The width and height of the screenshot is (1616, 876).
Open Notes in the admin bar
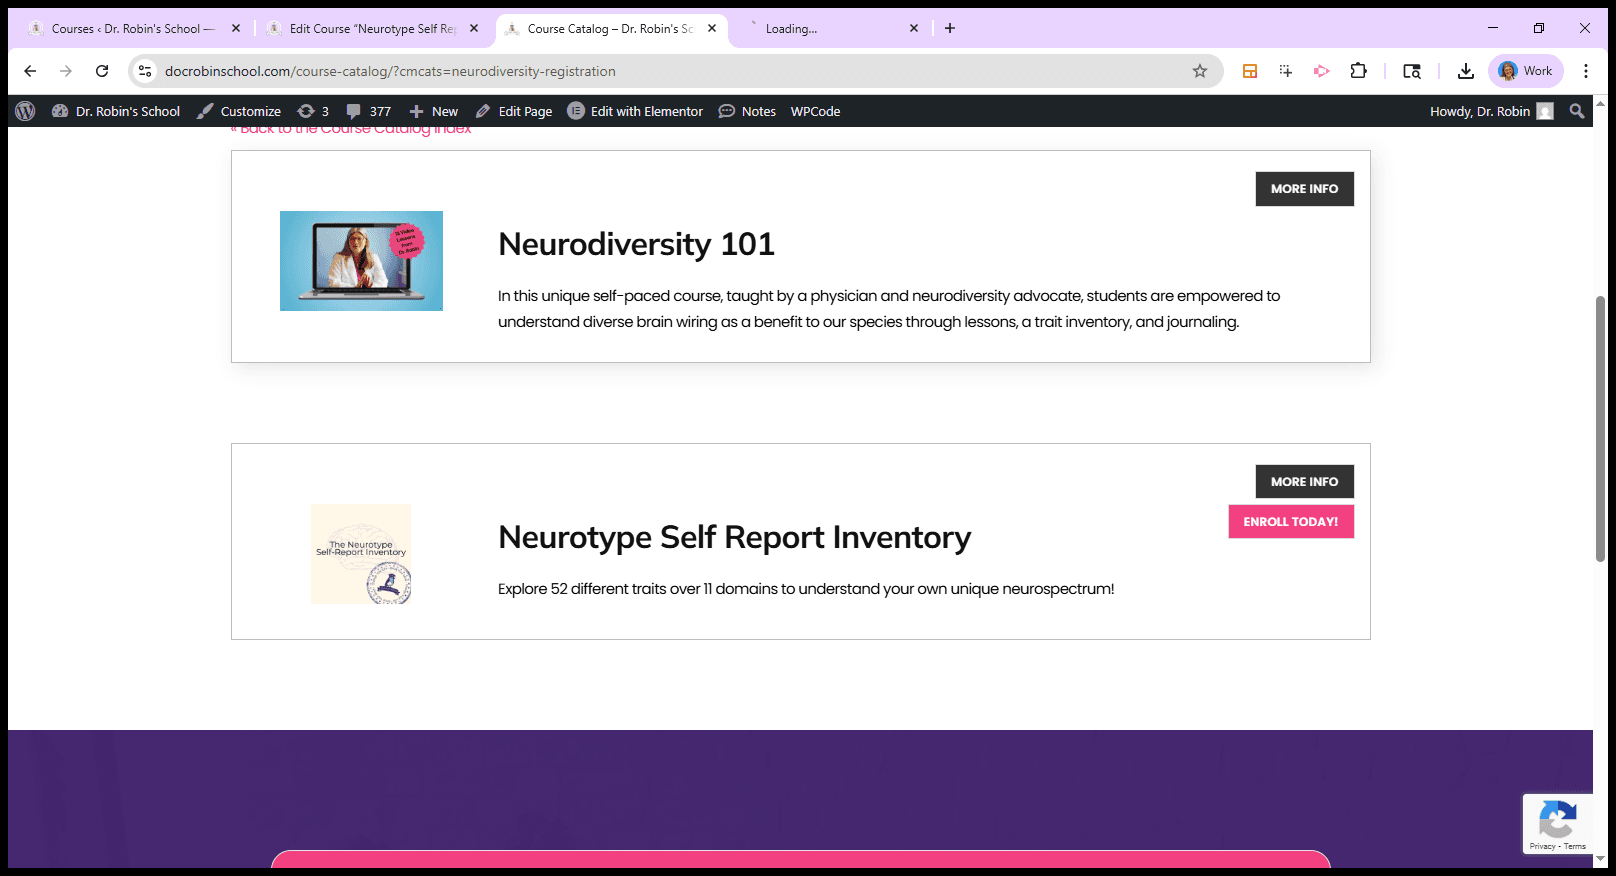(747, 111)
